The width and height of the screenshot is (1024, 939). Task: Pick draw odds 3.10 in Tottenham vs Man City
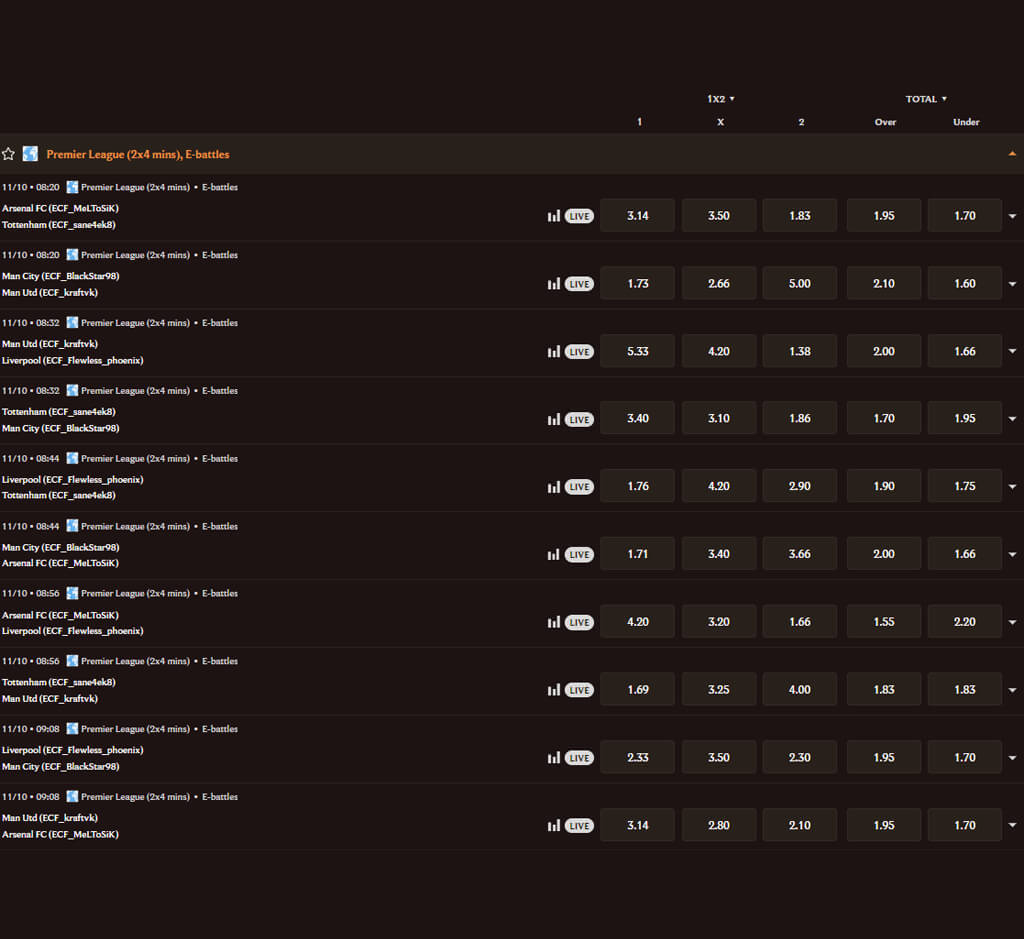tap(718, 419)
